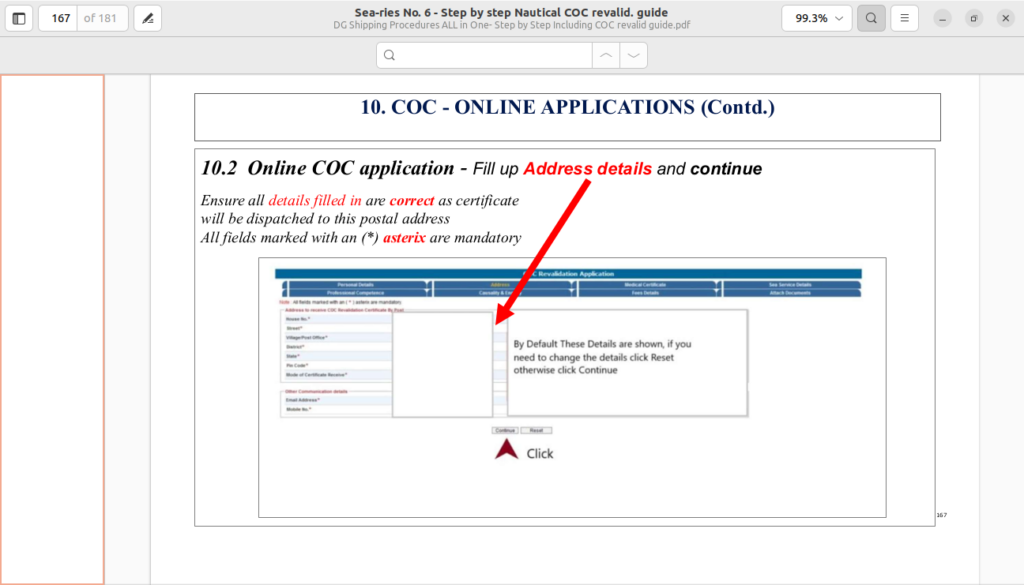Select the page thumbnail in the sidebar
Image resolution: width=1024 pixels, height=585 pixels.
tap(52, 329)
